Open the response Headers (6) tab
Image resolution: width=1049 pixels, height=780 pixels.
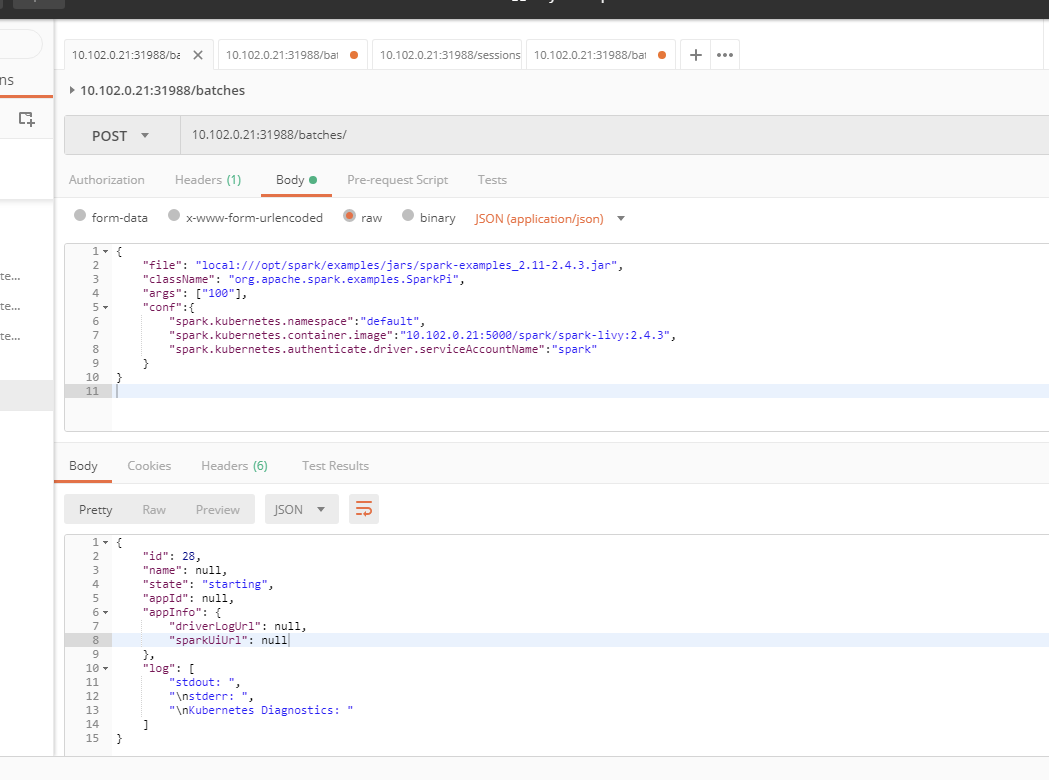pos(234,466)
